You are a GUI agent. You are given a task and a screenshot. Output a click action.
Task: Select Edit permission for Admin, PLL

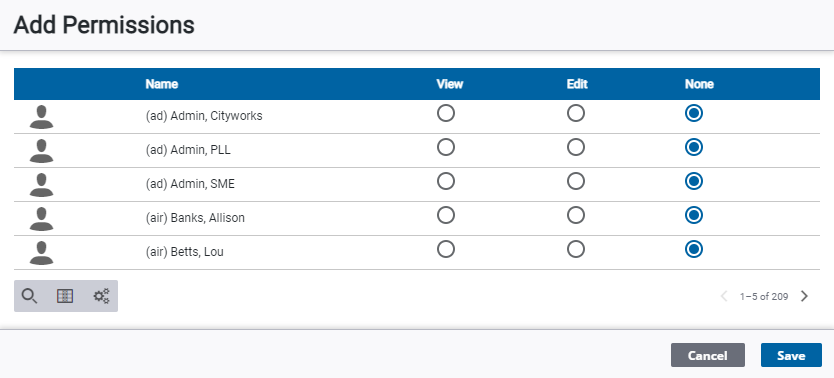click(576, 147)
